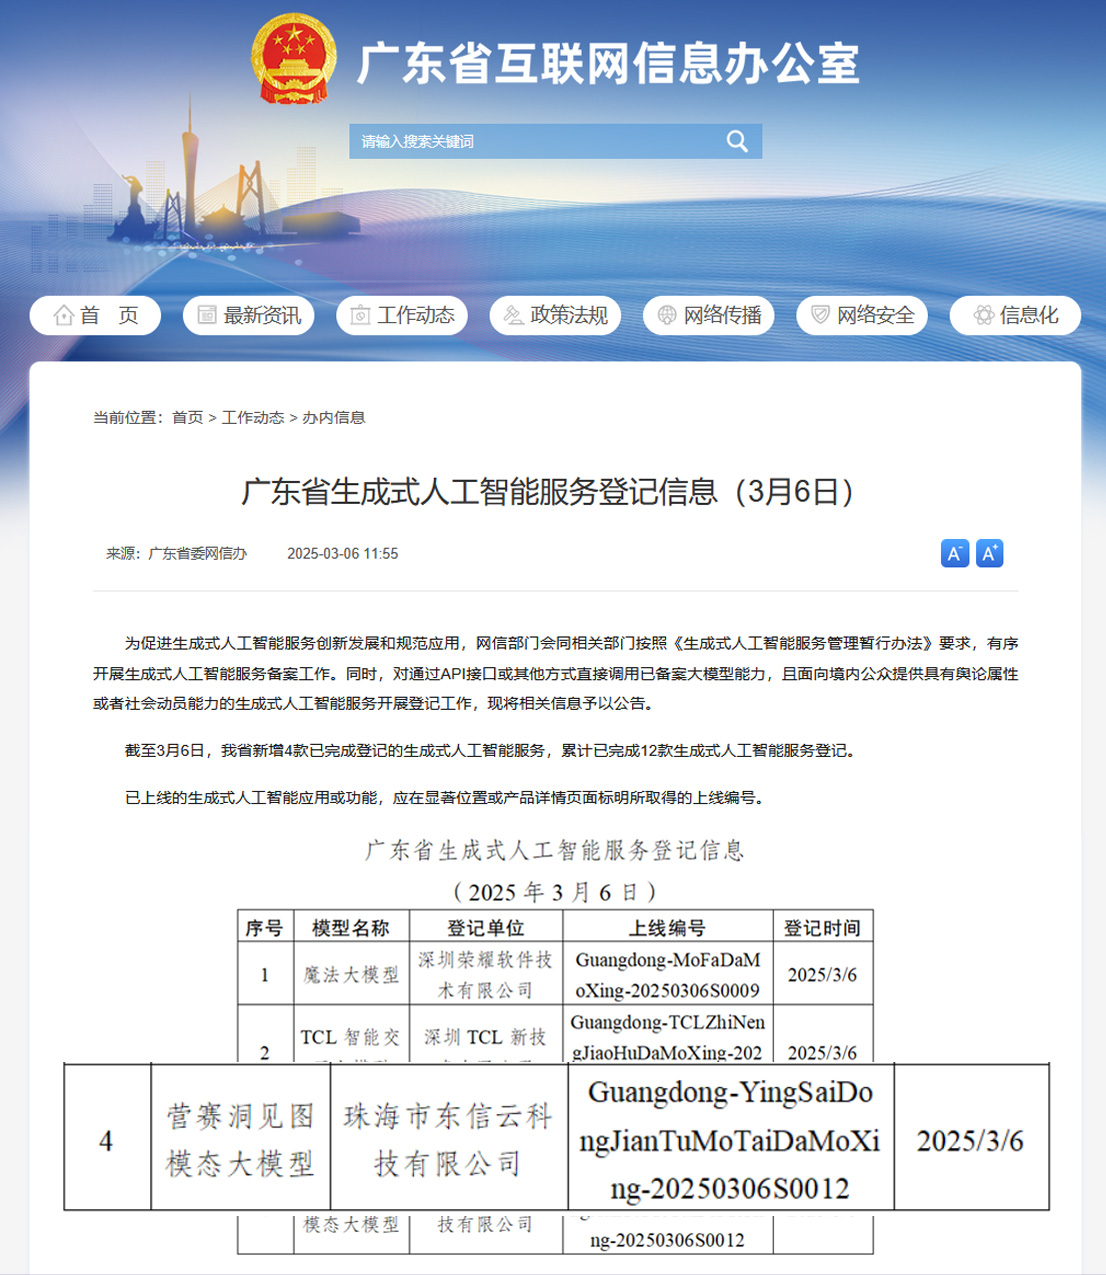Click the 魔法大模型 table cell

[351, 974]
